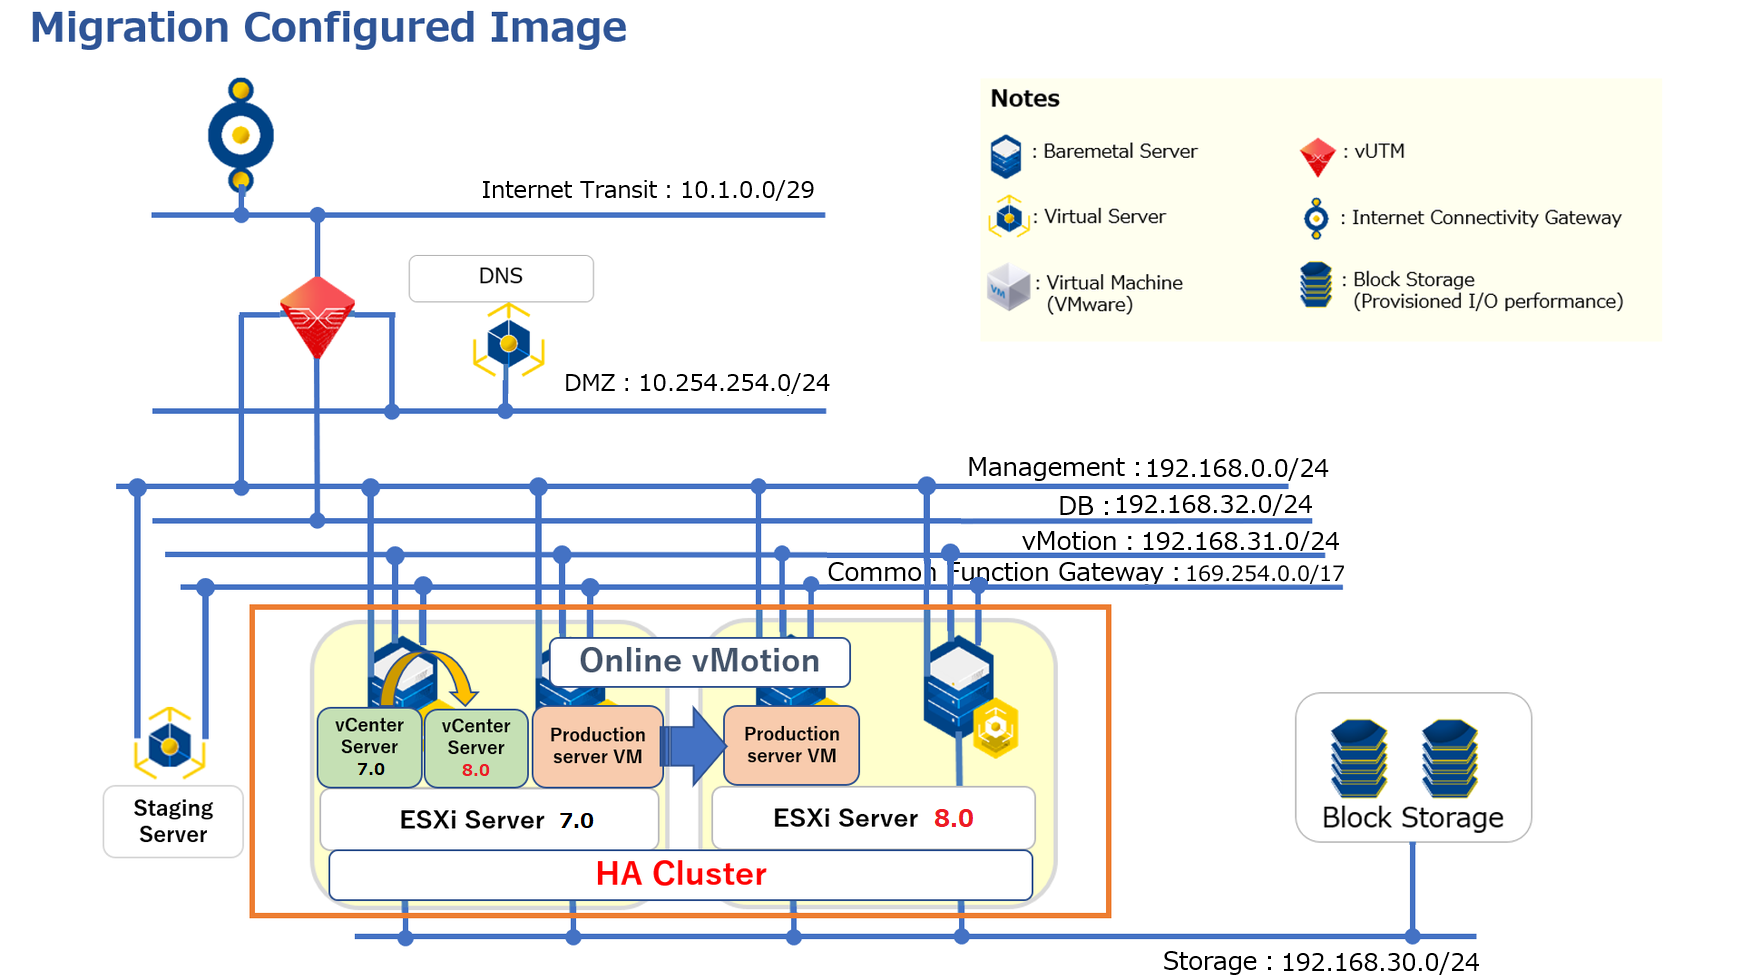Viewport: 1742px width, 980px height.
Task: Click the vCenter Server 8.0 green box
Action: tap(476, 748)
